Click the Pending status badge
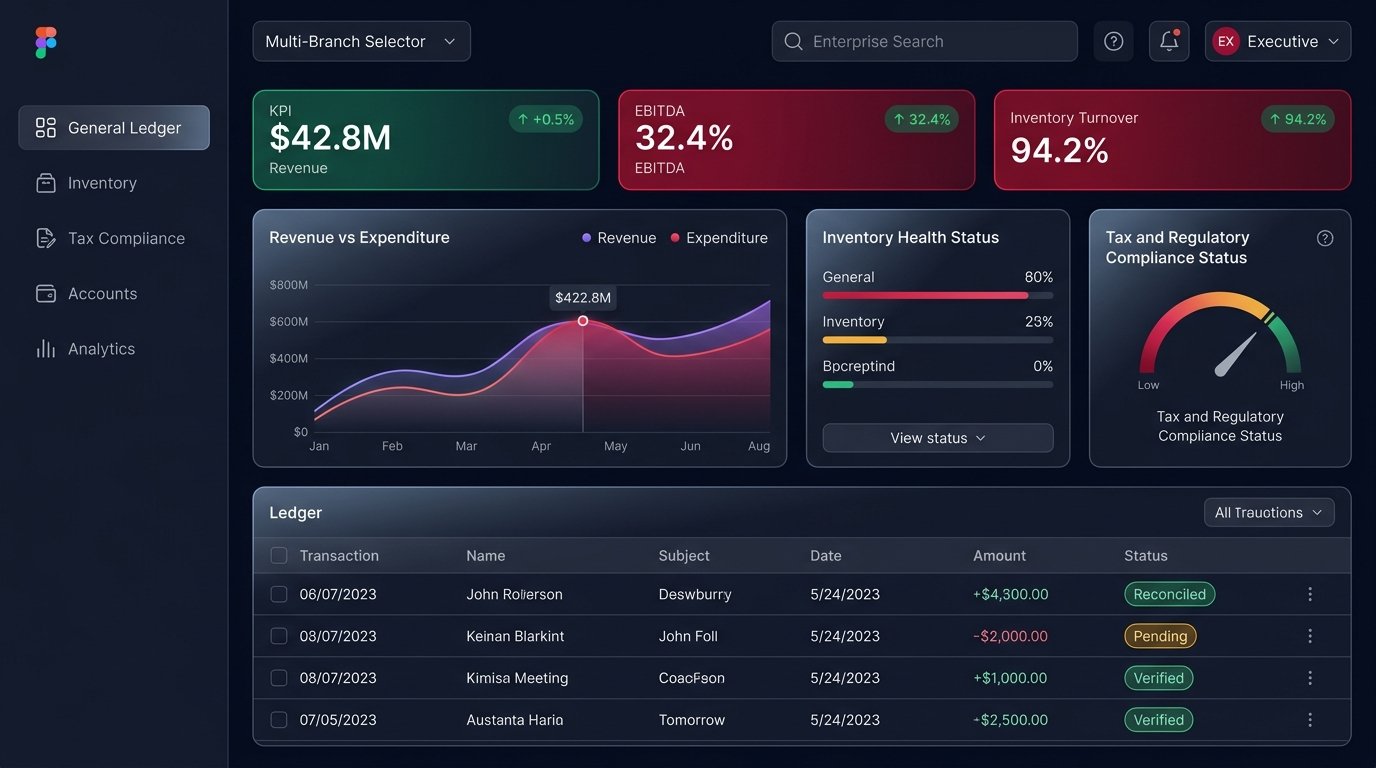Screen dimensions: 1376x768 tap(1160, 636)
